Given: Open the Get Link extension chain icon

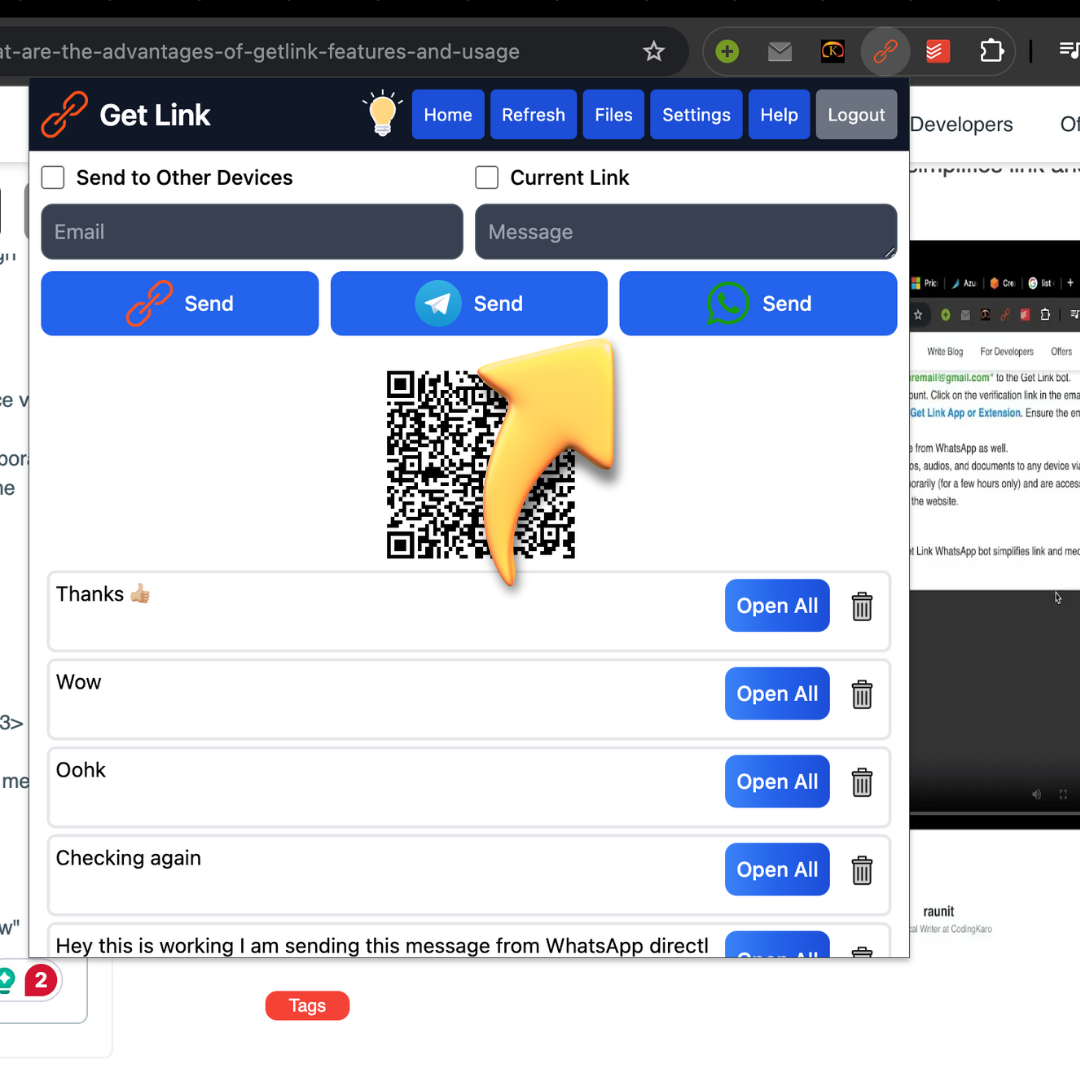Looking at the screenshot, I should point(885,51).
